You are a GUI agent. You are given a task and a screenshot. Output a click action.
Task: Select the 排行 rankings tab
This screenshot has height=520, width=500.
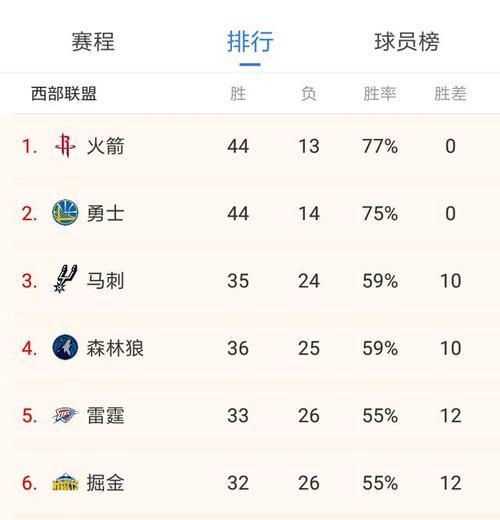click(x=250, y=42)
